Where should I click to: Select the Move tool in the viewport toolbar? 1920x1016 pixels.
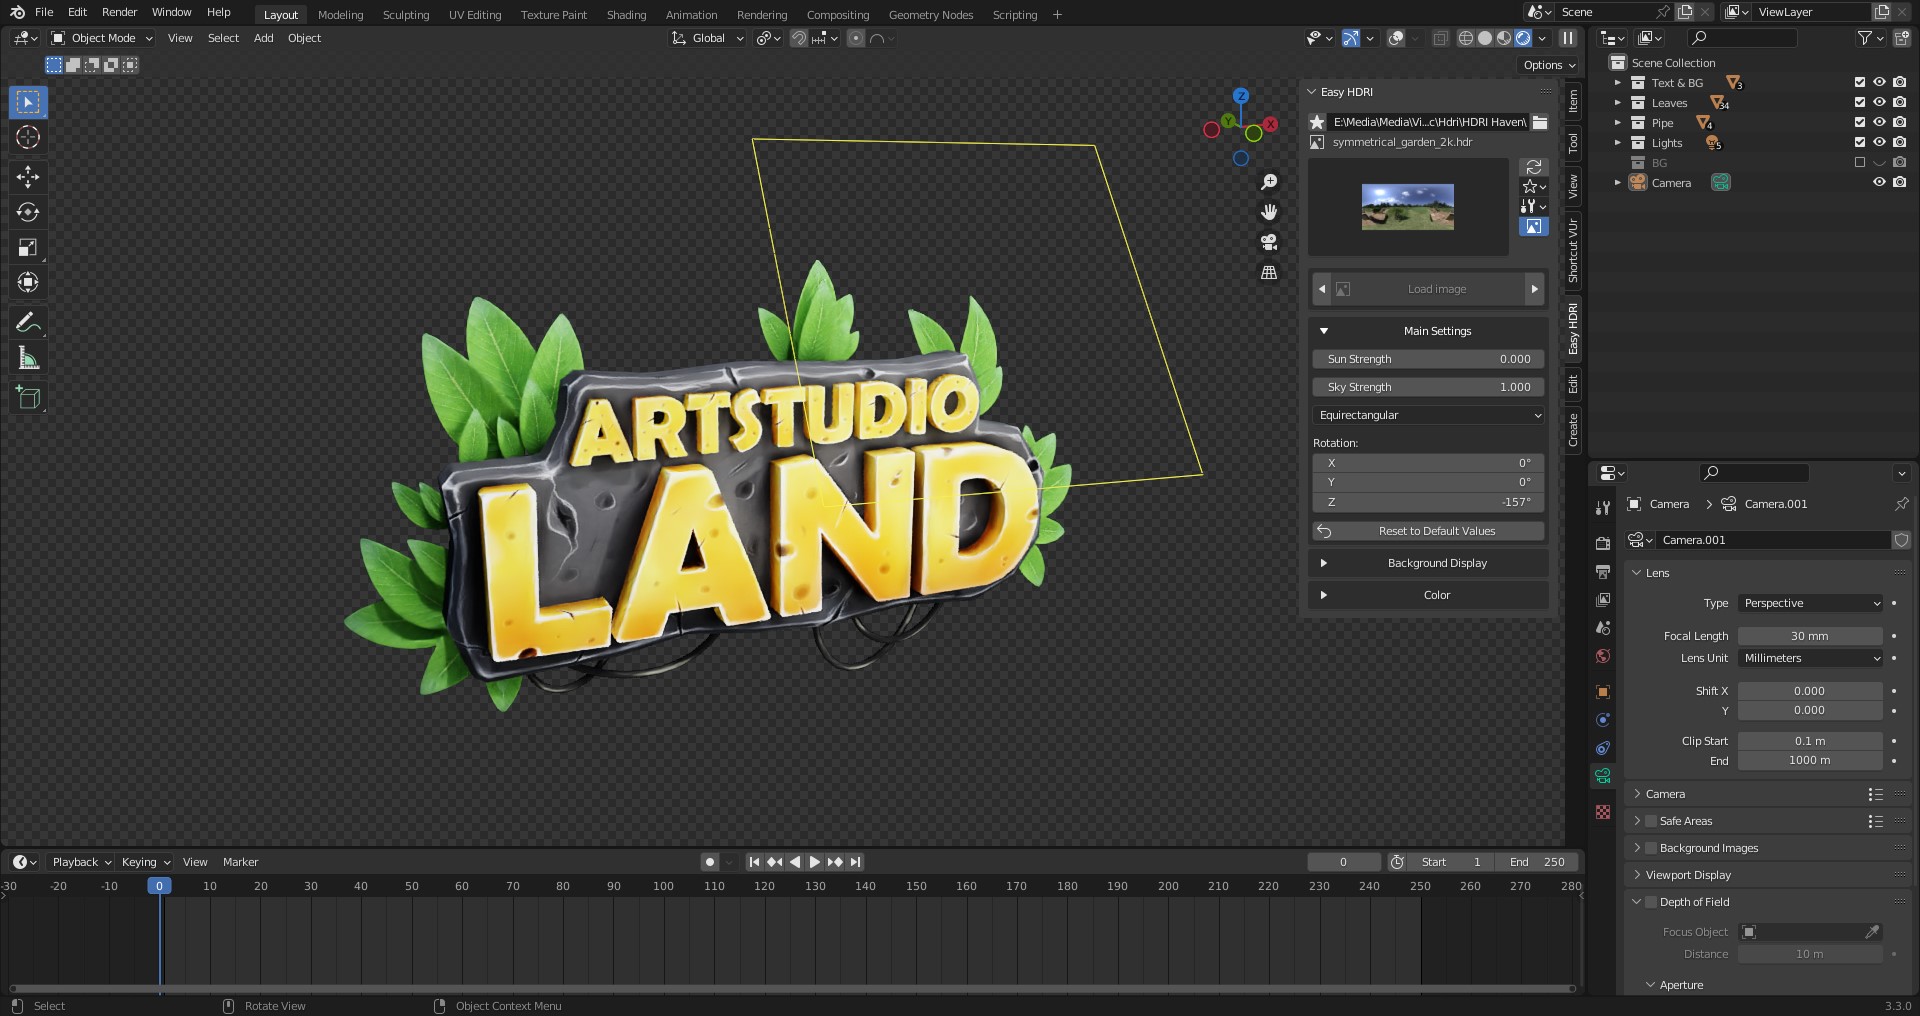point(27,177)
